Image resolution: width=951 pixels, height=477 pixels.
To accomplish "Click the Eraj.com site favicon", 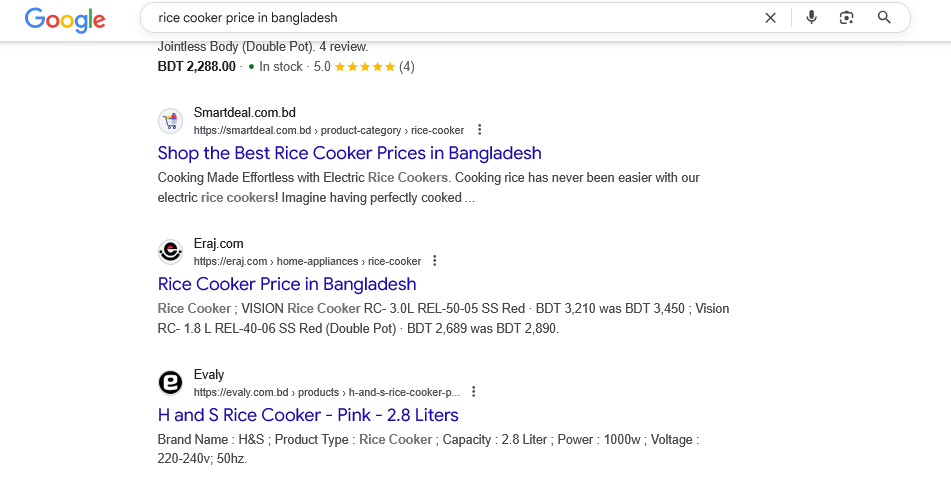I will pyautogui.click(x=171, y=252).
